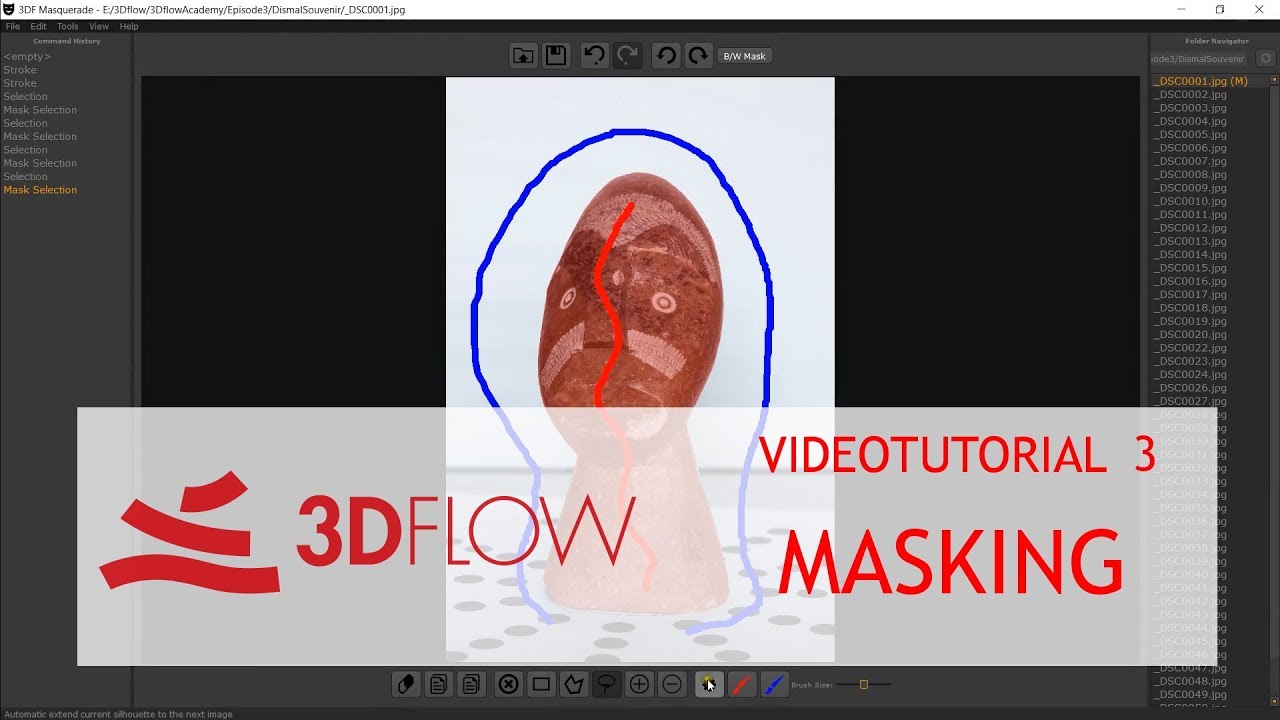Undo the last action
The height and width of the screenshot is (720, 1280).
pos(594,56)
